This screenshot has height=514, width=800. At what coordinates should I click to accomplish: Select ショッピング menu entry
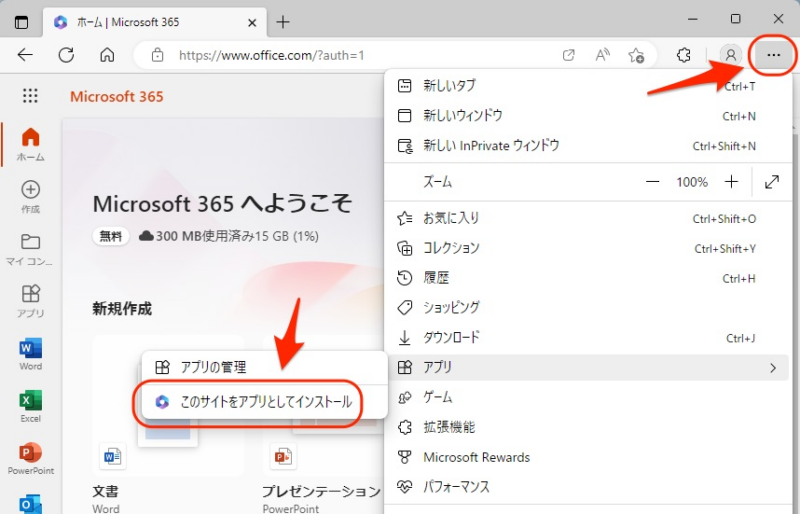[586, 308]
